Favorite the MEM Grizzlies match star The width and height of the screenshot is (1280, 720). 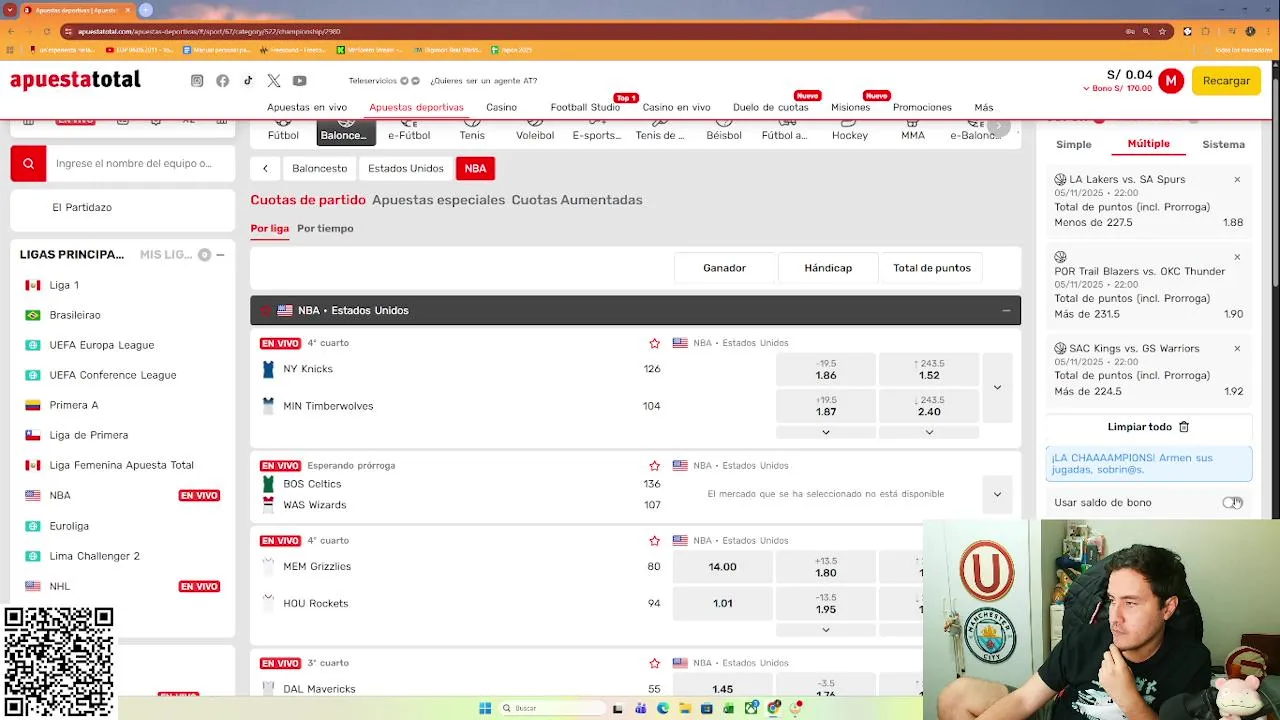(x=654, y=541)
